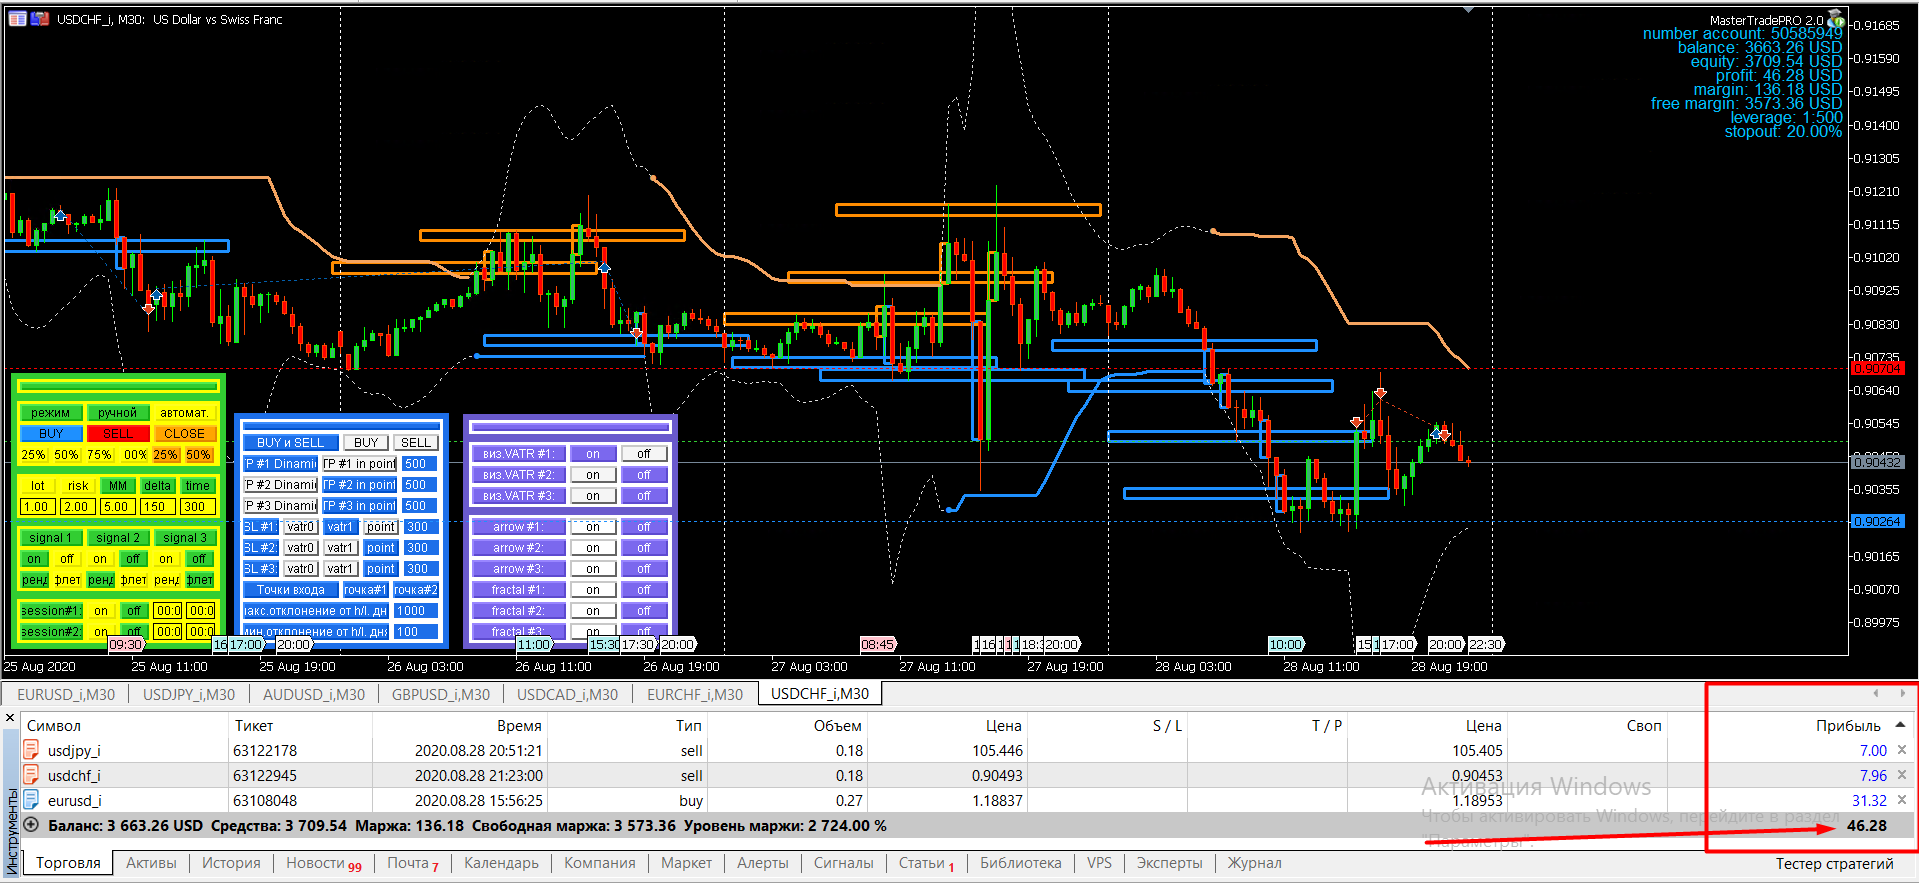1919x884 pixels.
Task: Click the eurusd_i buy order icon
Action: [x=31, y=800]
